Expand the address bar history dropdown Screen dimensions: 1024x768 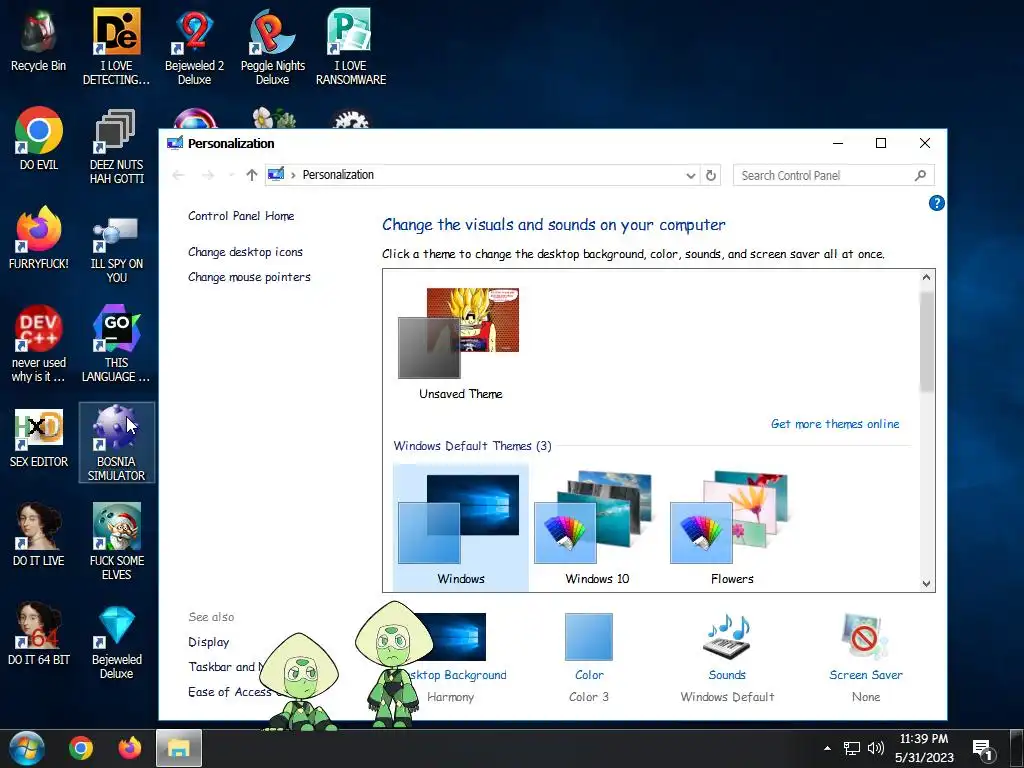(690, 175)
